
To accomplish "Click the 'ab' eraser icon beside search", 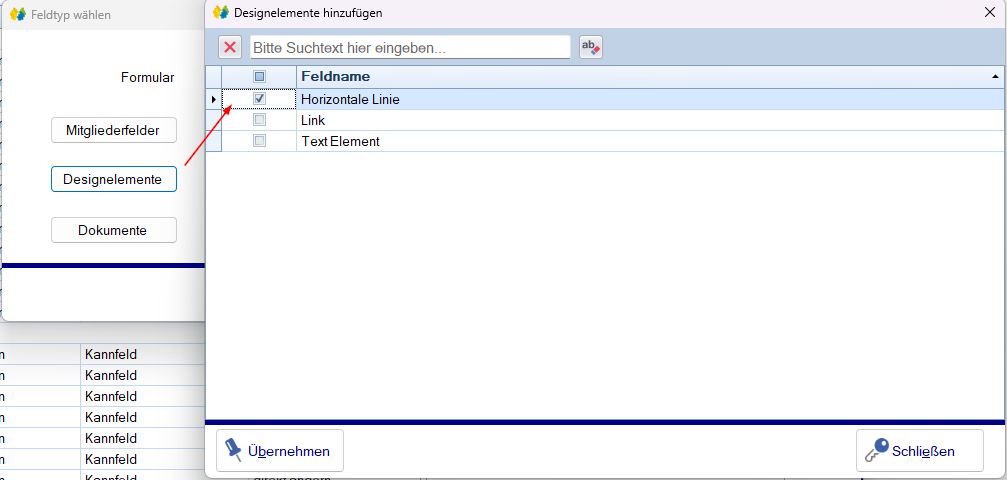I will click(591, 47).
